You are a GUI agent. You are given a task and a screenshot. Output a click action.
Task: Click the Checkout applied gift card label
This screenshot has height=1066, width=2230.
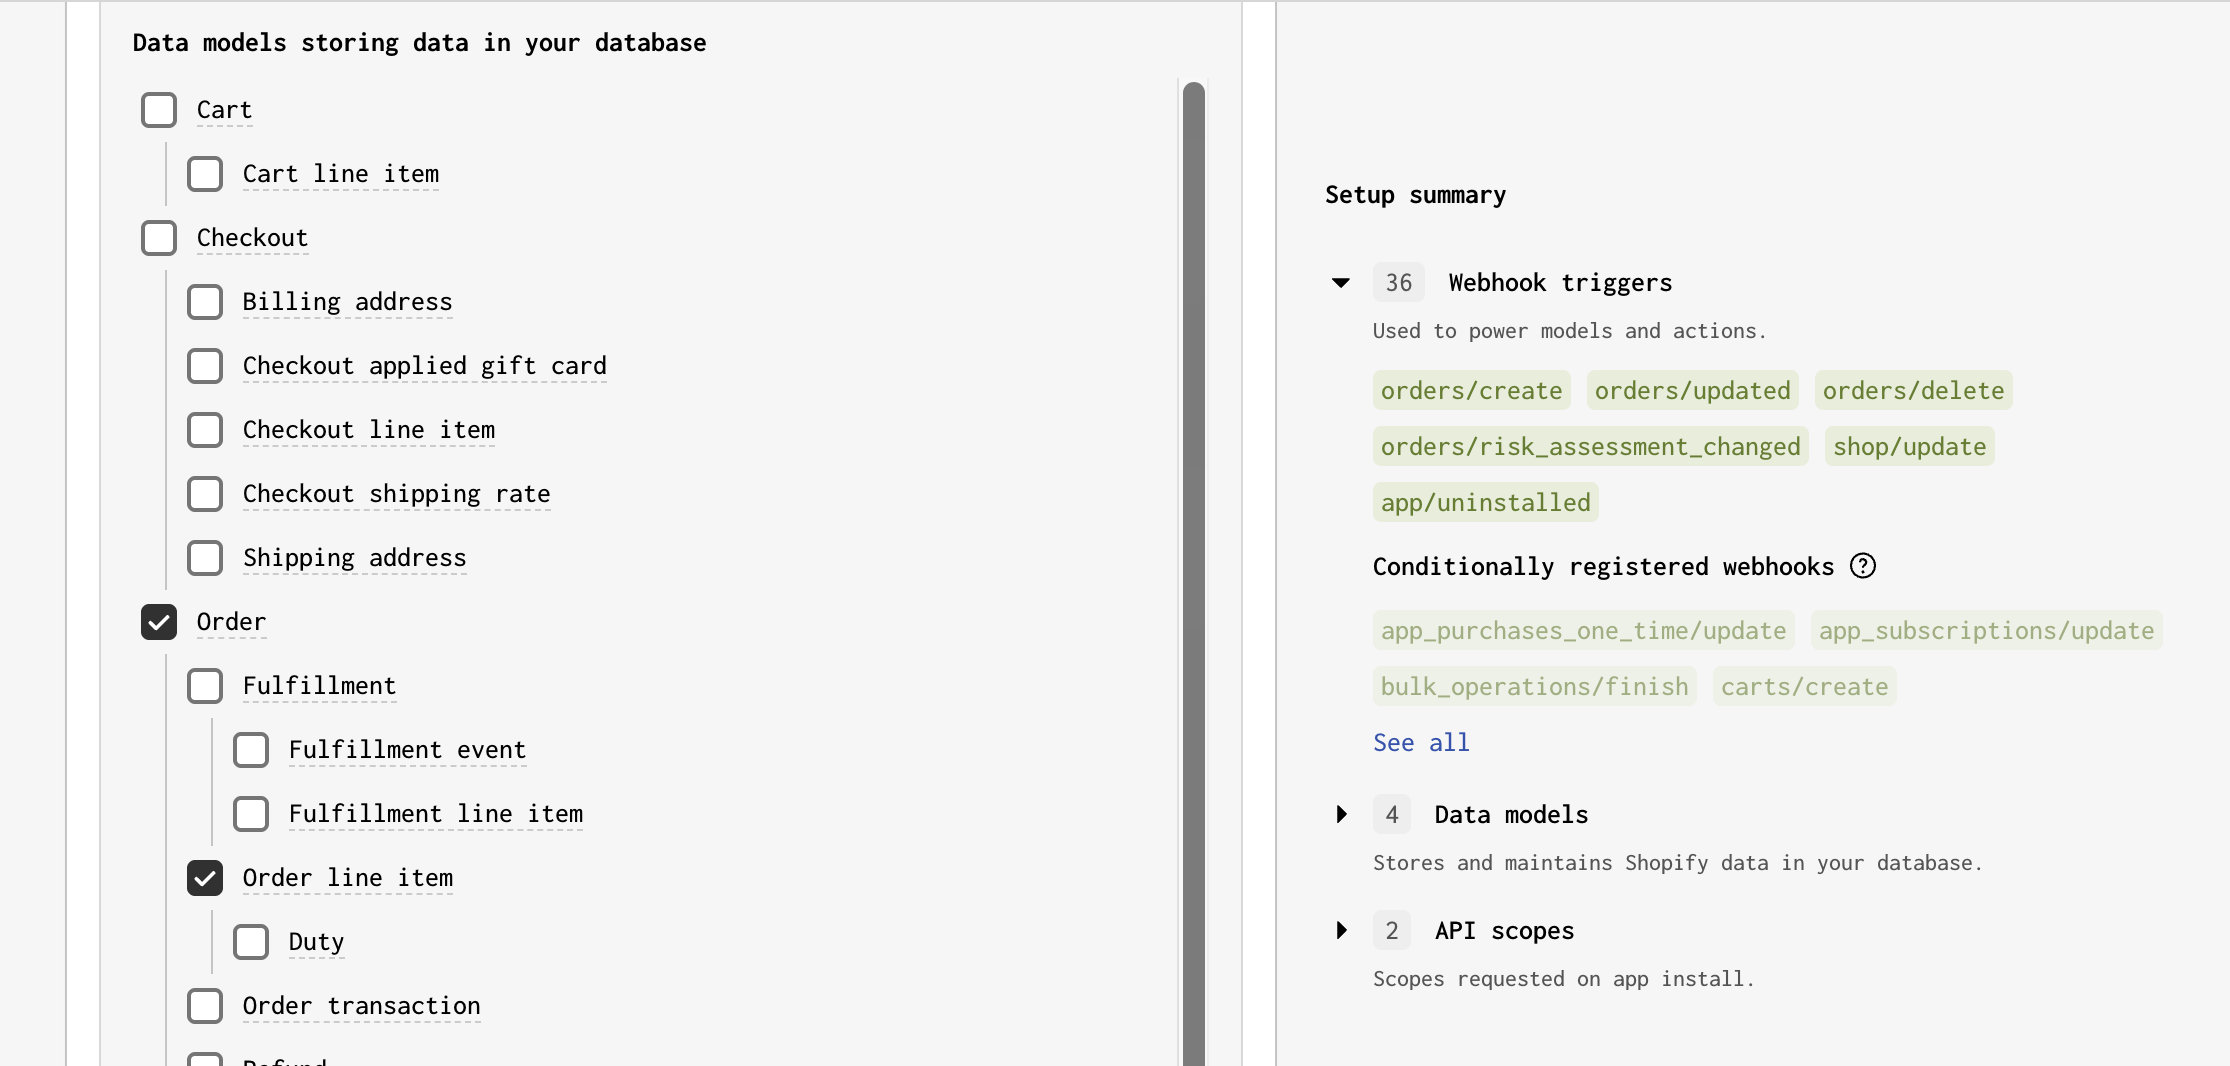click(x=424, y=366)
